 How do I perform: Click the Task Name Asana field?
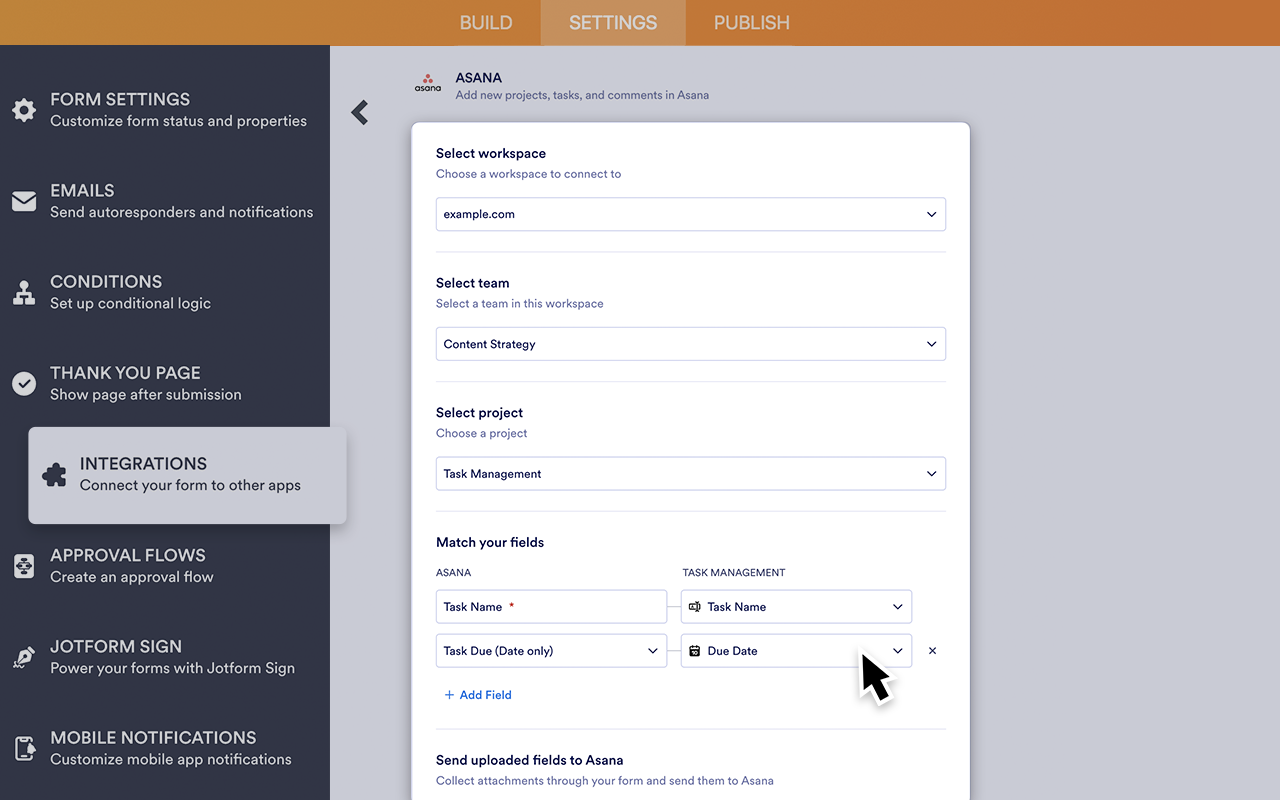551,607
